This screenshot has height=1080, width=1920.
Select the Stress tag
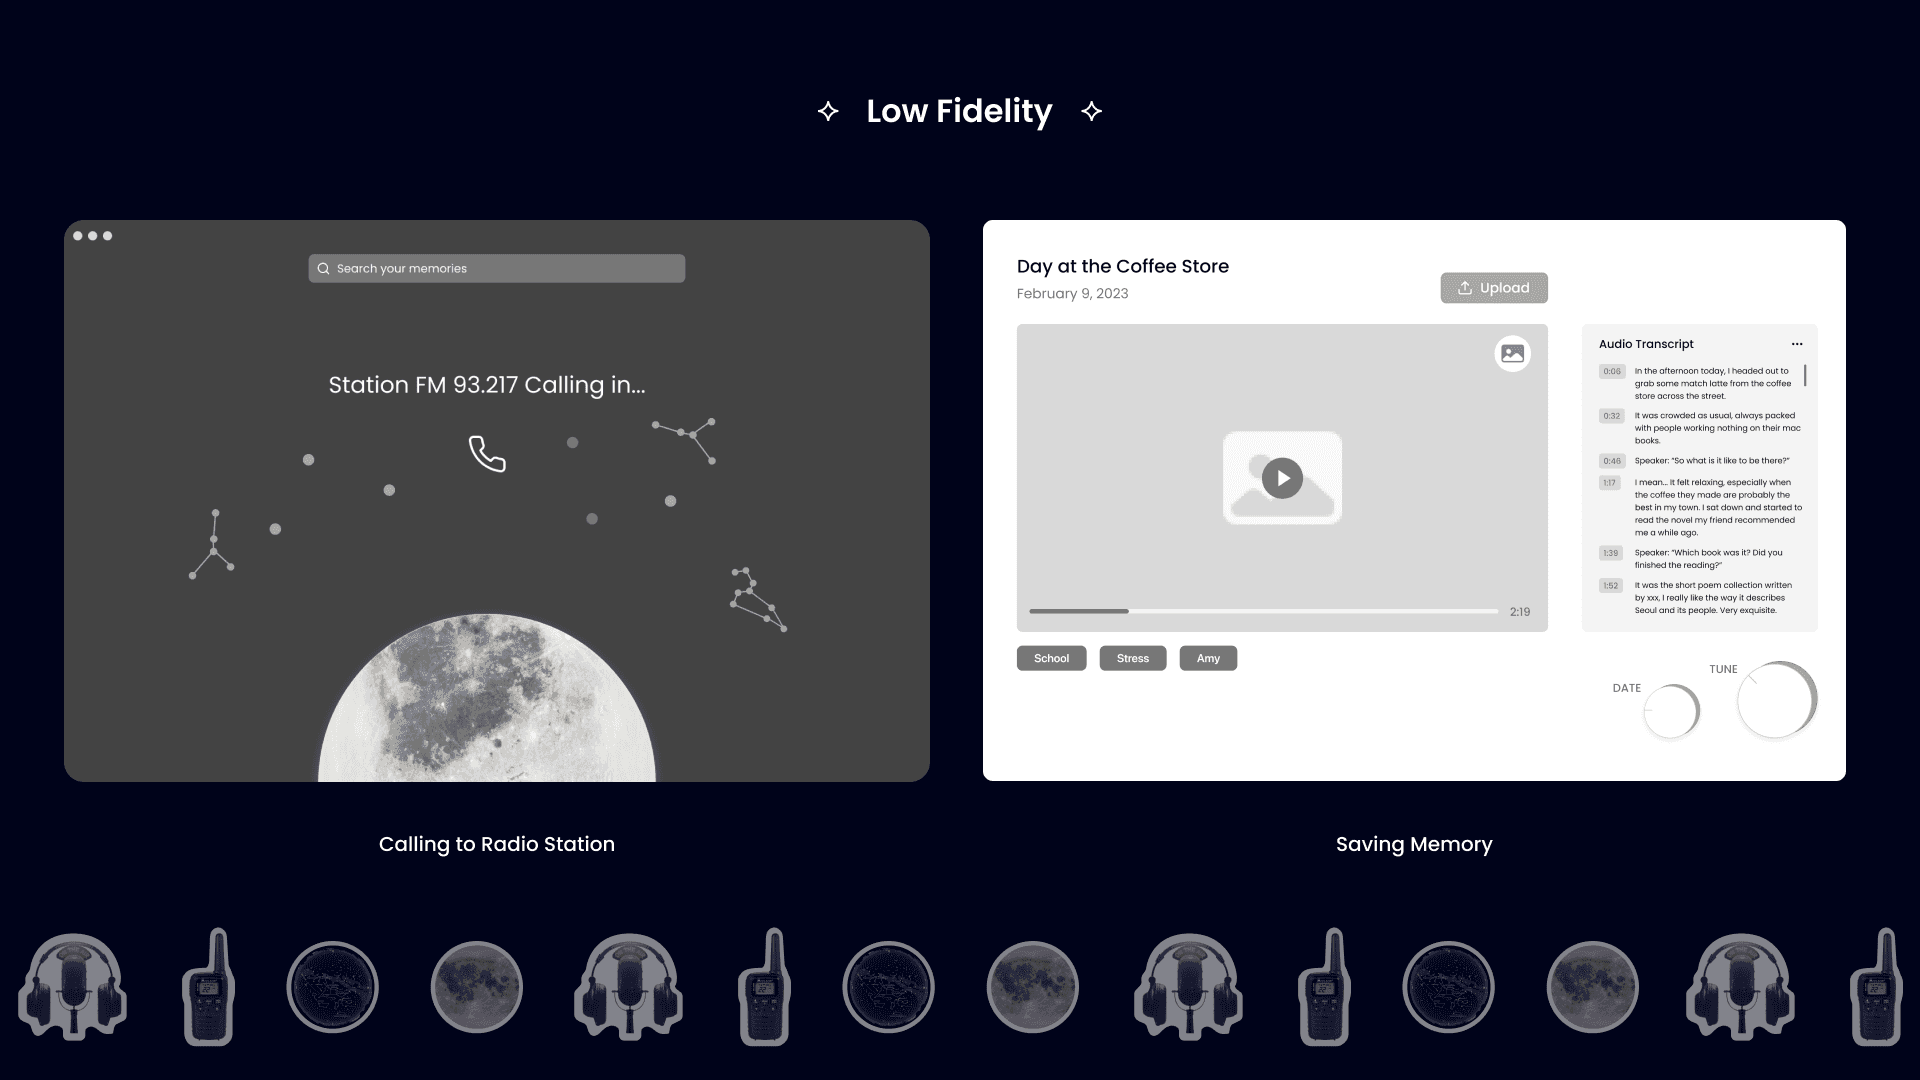1133,658
